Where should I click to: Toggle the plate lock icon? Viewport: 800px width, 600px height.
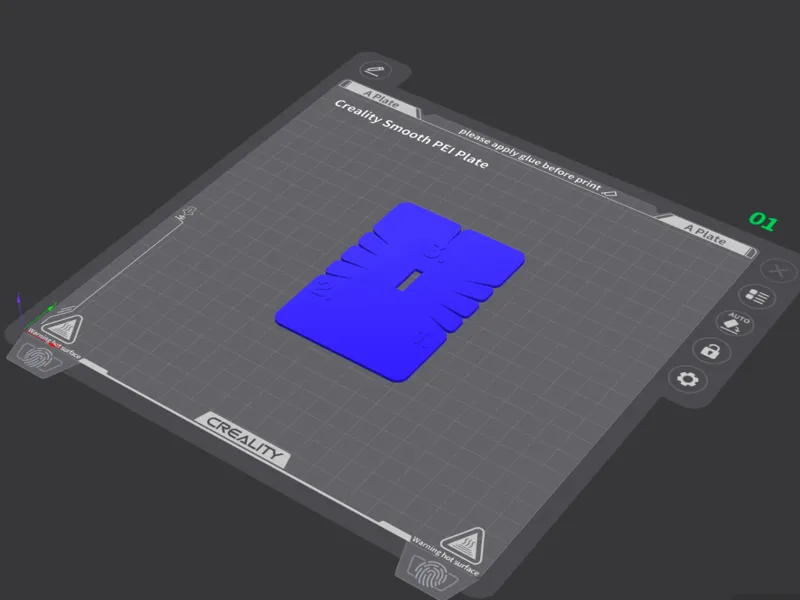pyautogui.click(x=711, y=351)
